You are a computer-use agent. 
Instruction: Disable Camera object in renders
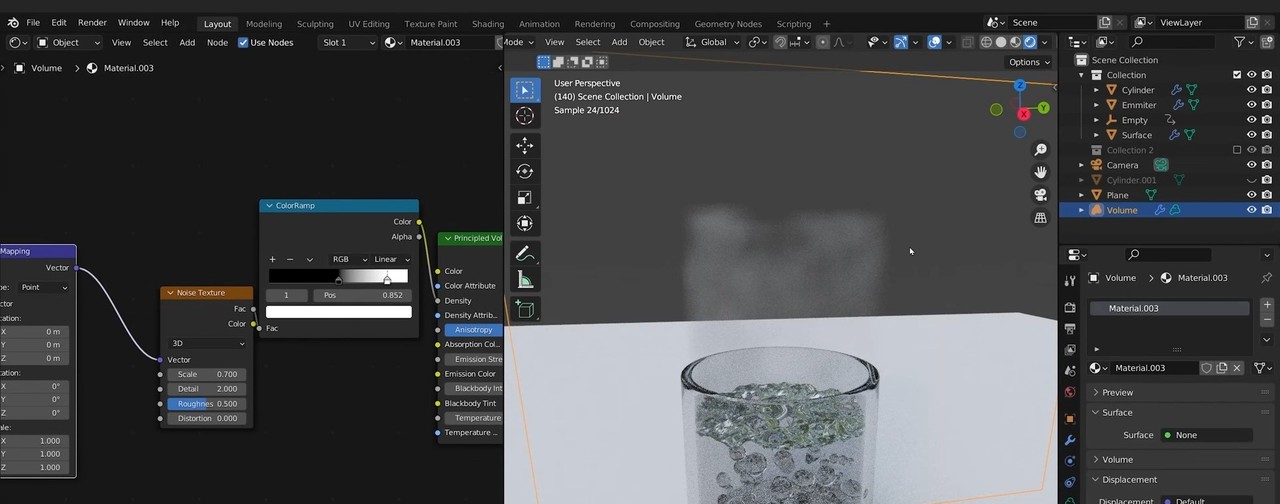[1267, 165]
